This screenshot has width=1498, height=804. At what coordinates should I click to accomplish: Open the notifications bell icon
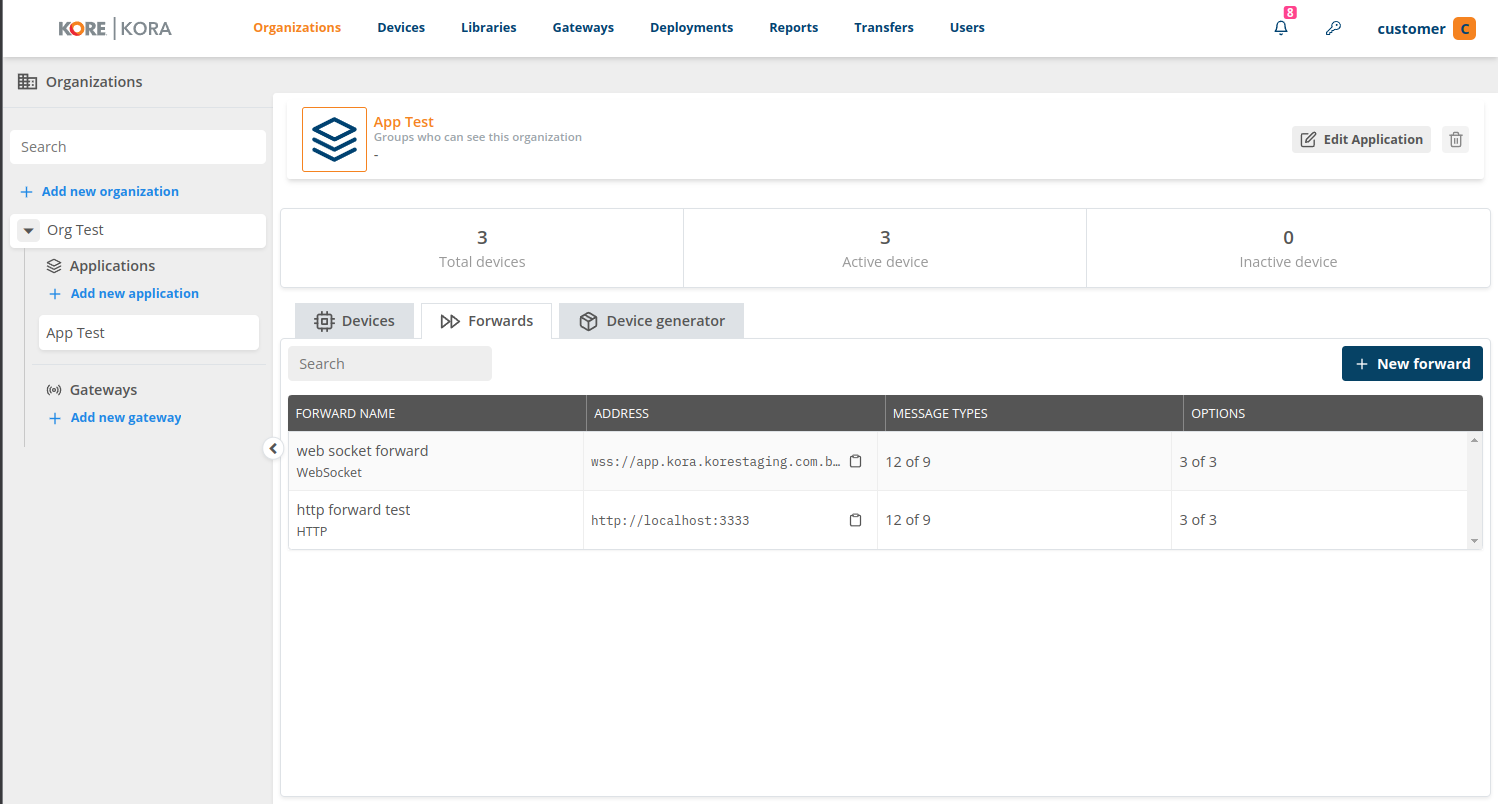click(1281, 28)
